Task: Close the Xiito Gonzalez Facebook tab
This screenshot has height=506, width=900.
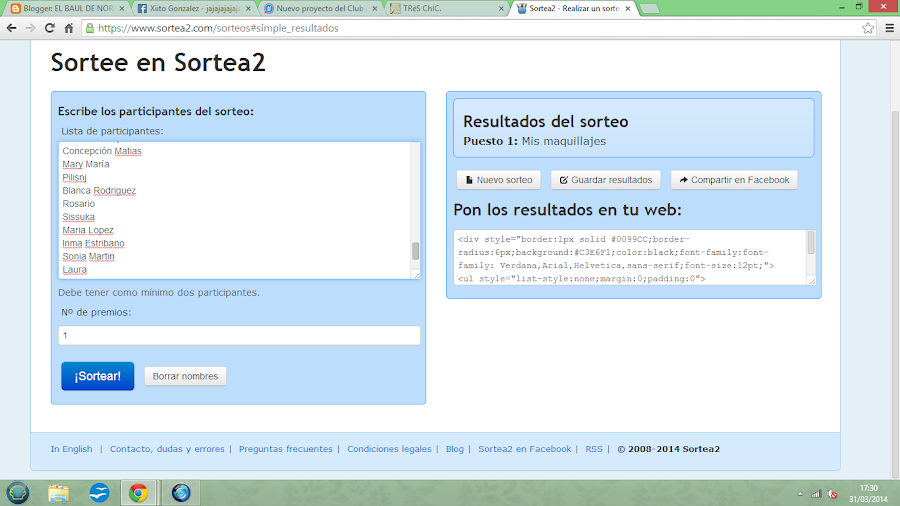Action: tap(248, 9)
